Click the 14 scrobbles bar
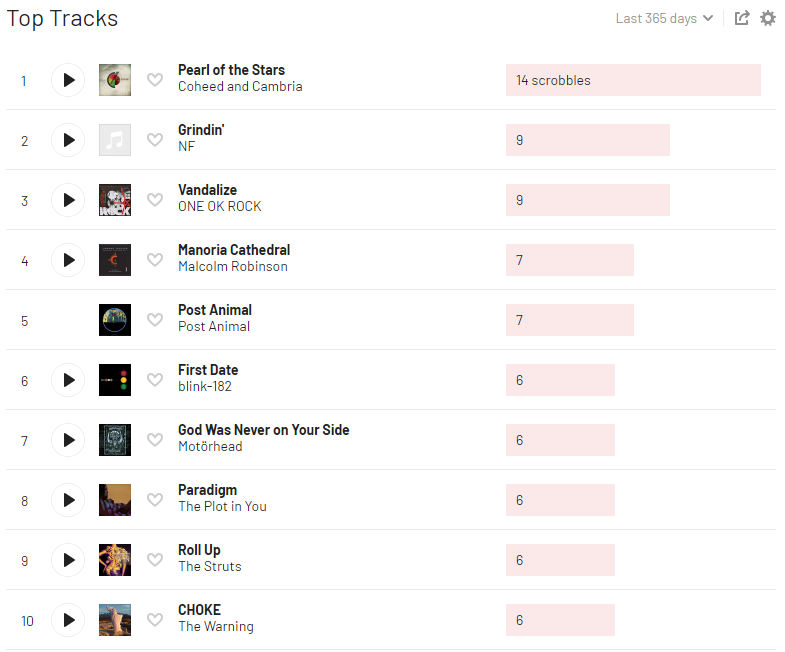Viewport: 785px width, 652px height. click(x=633, y=80)
